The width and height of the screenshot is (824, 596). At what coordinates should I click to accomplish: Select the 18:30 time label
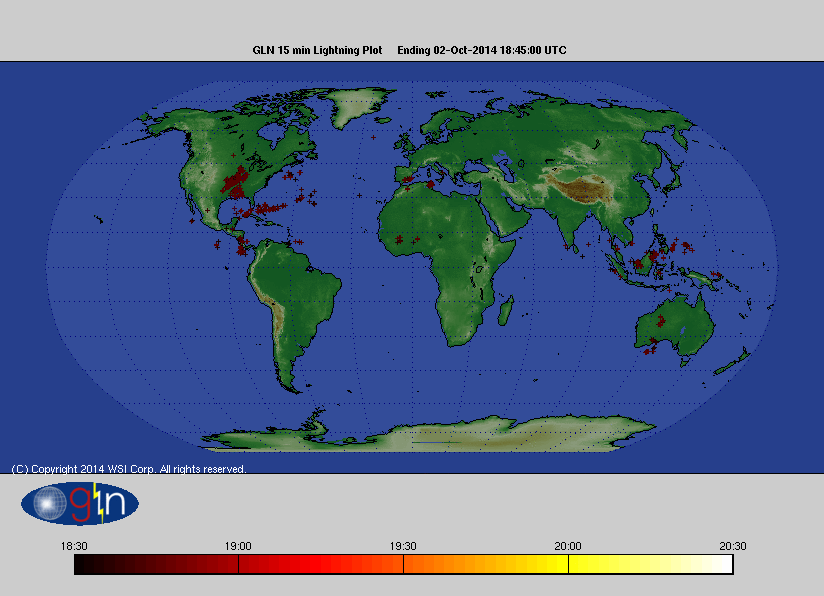tap(76, 546)
